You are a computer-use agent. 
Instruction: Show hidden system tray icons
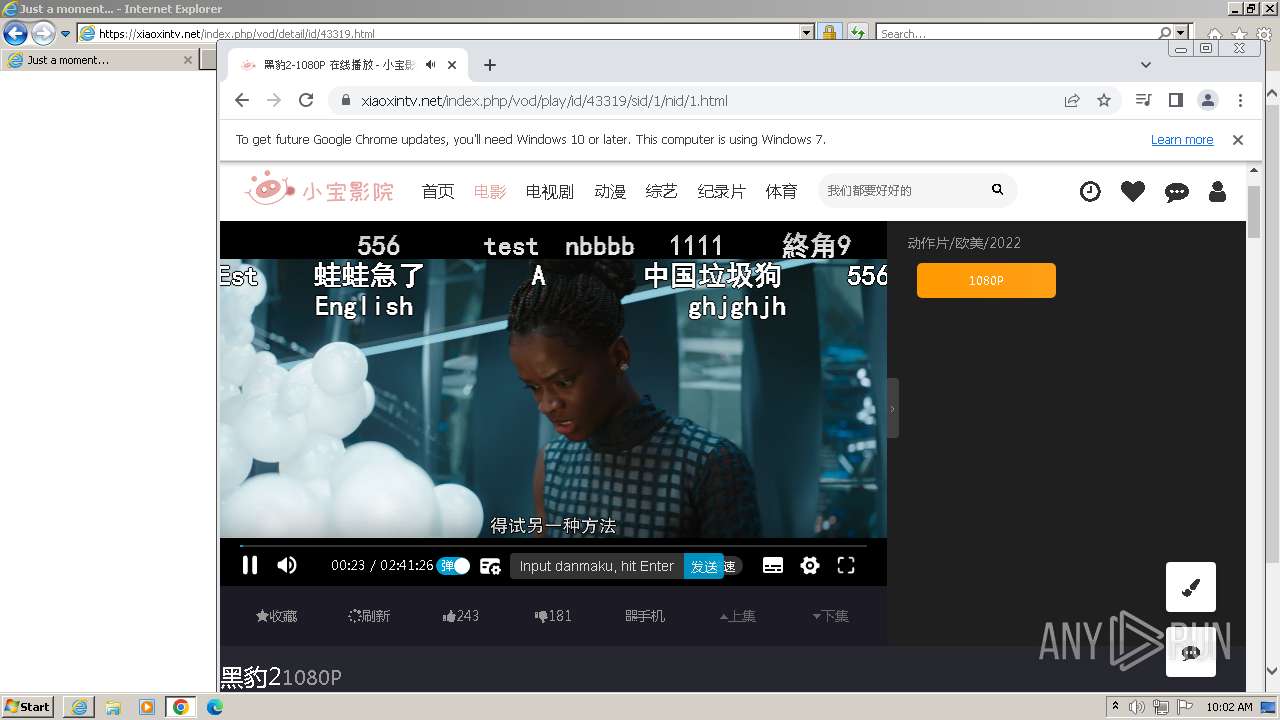tap(1116, 707)
